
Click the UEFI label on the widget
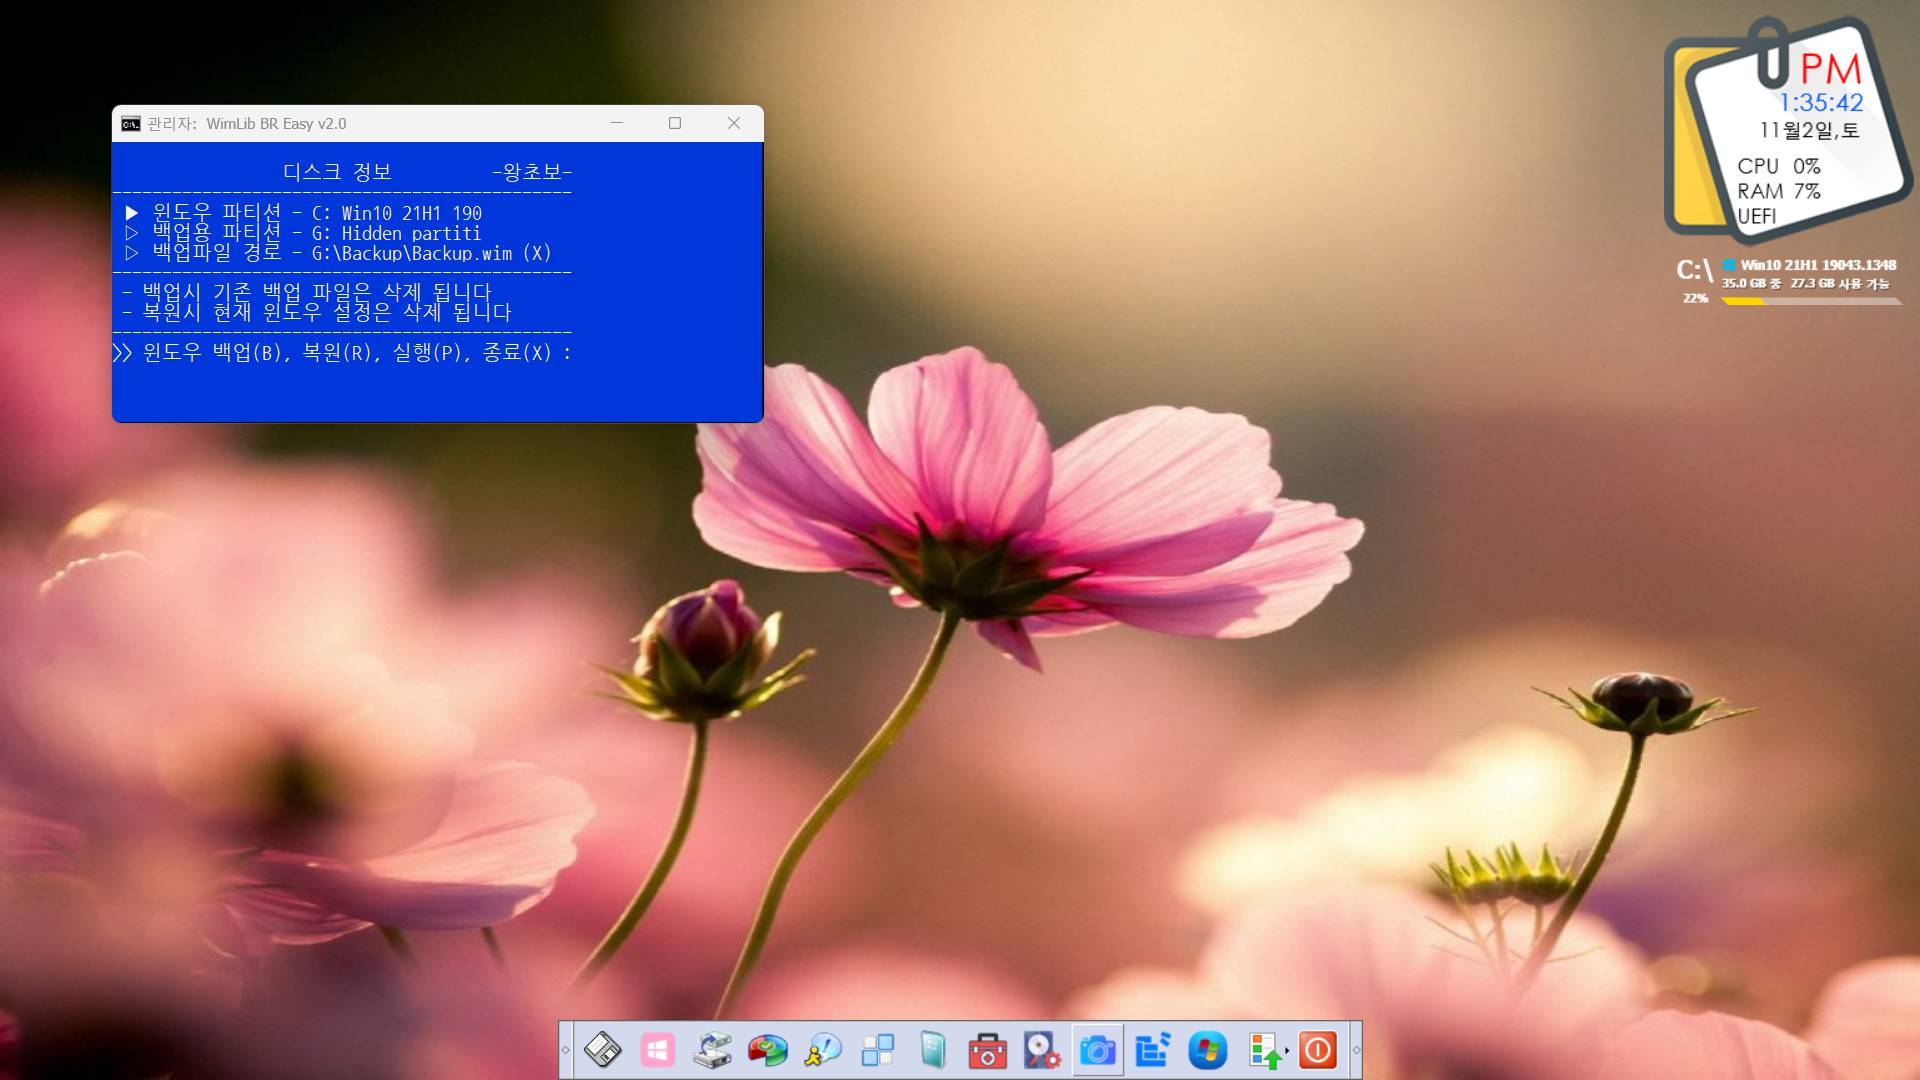pyautogui.click(x=1757, y=216)
